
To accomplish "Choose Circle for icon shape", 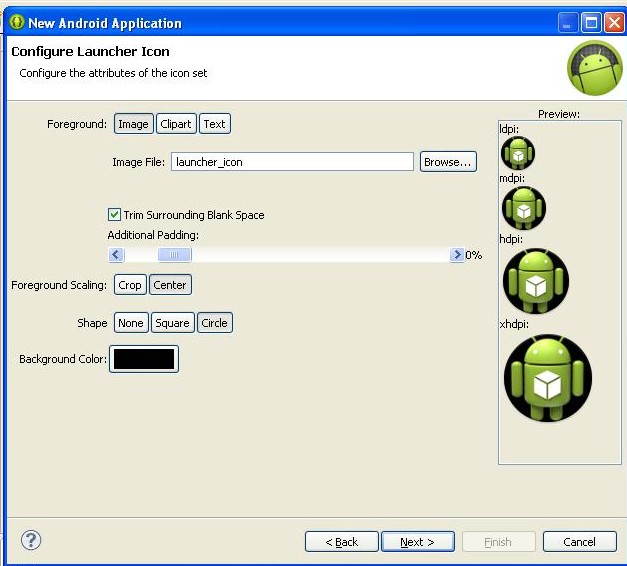I will (215, 323).
